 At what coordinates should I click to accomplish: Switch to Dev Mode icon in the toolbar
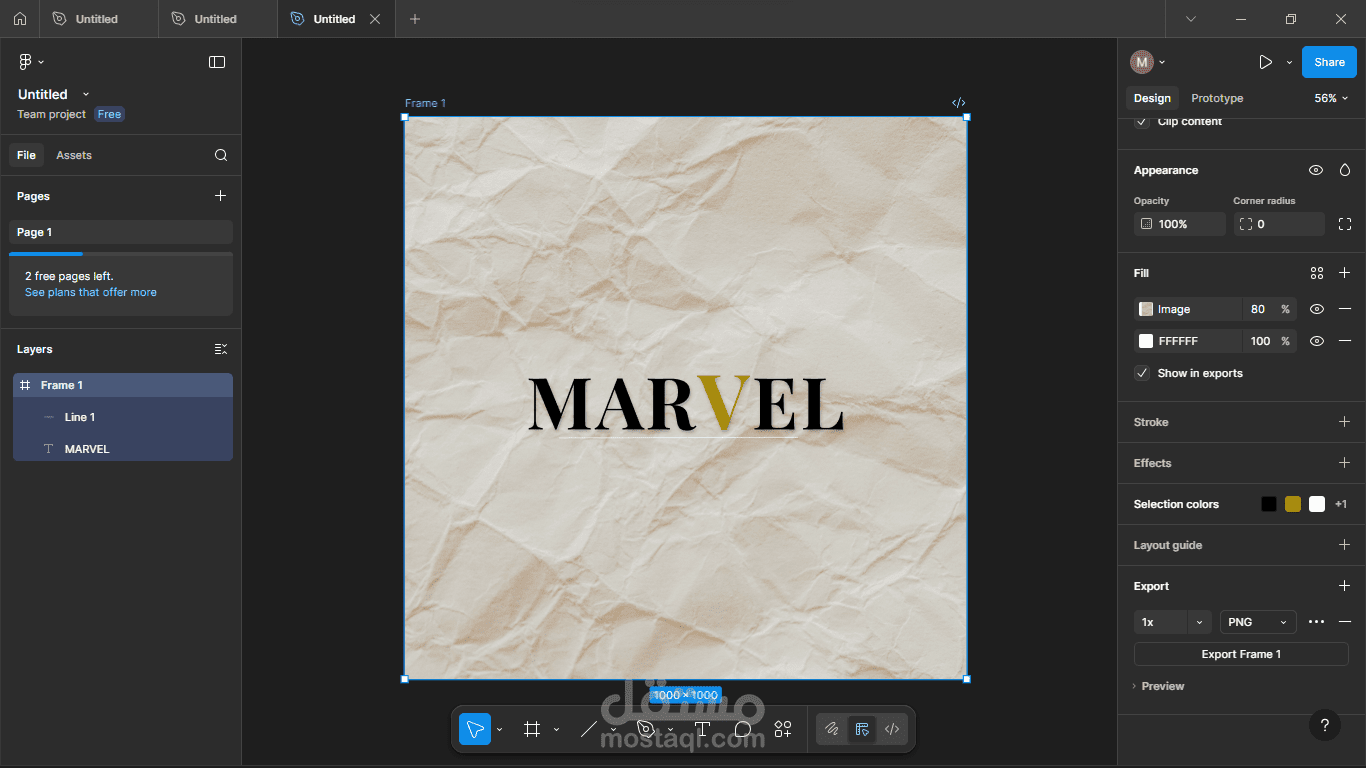(x=892, y=729)
